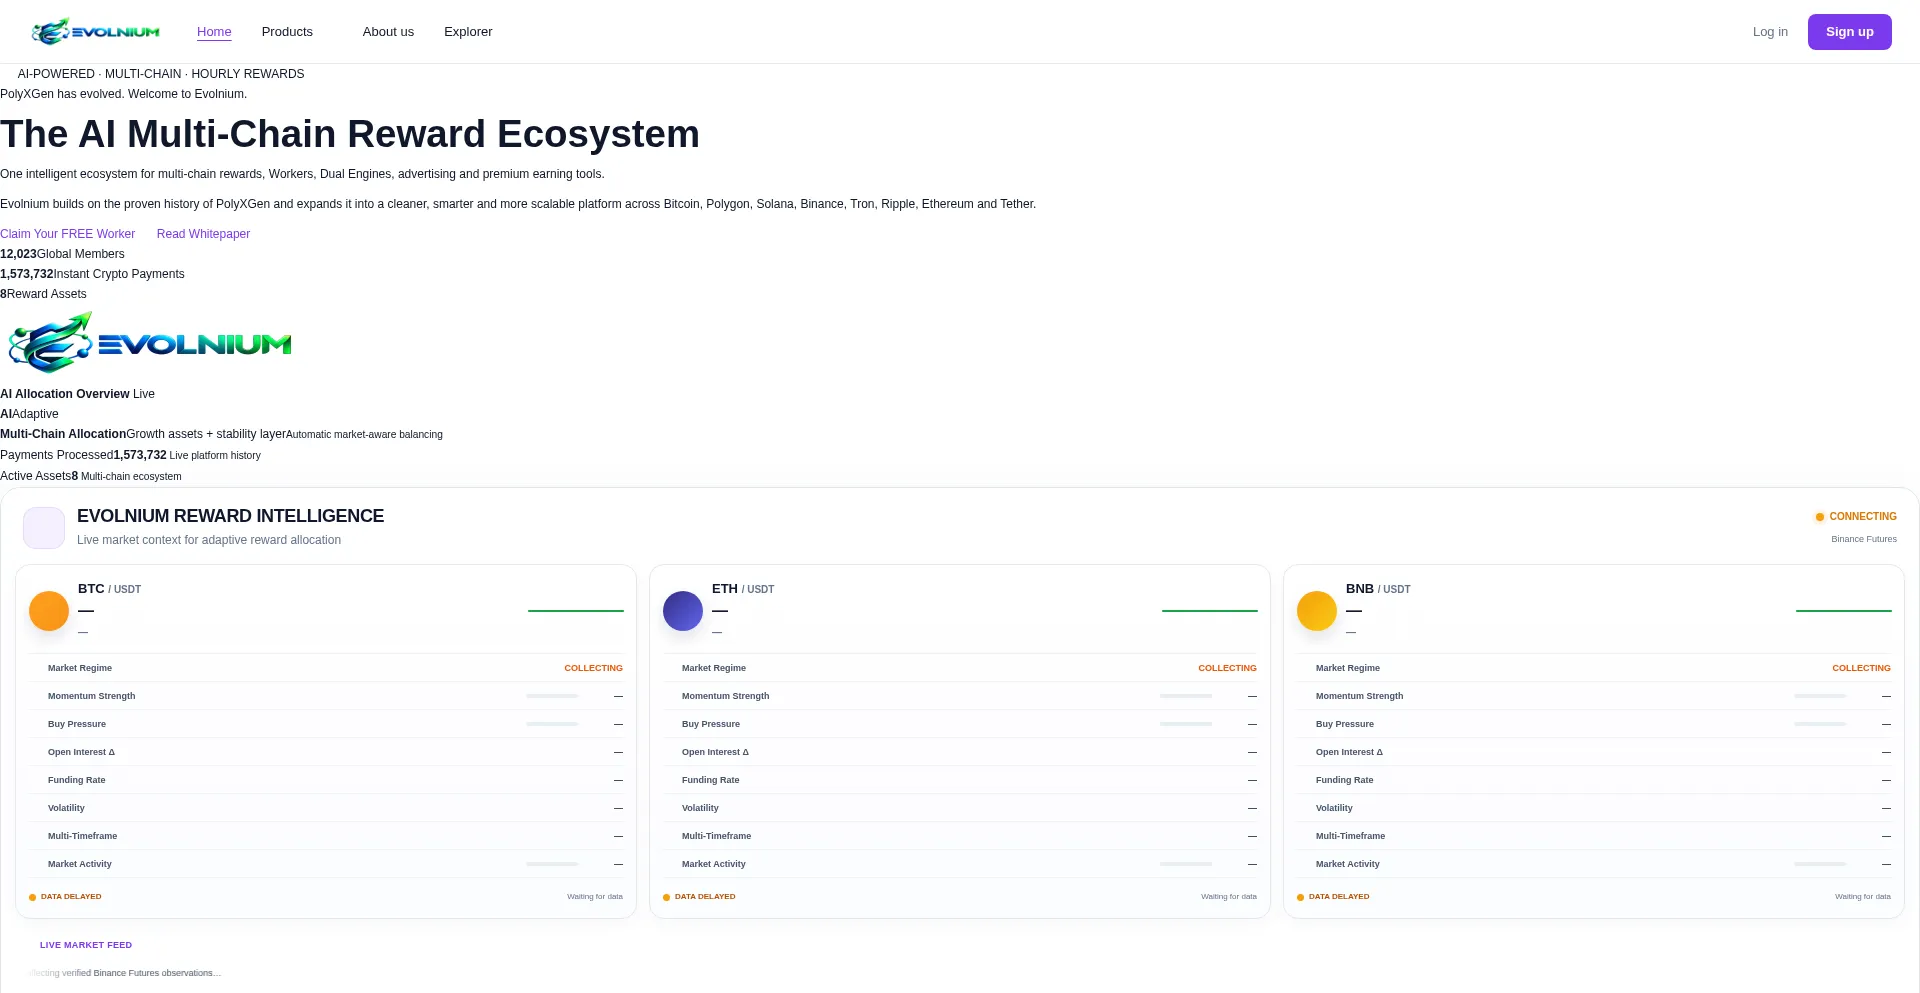Screen dimensions: 1920x993
Task: Click the ETH green sparkline chart
Action: [1210, 611]
